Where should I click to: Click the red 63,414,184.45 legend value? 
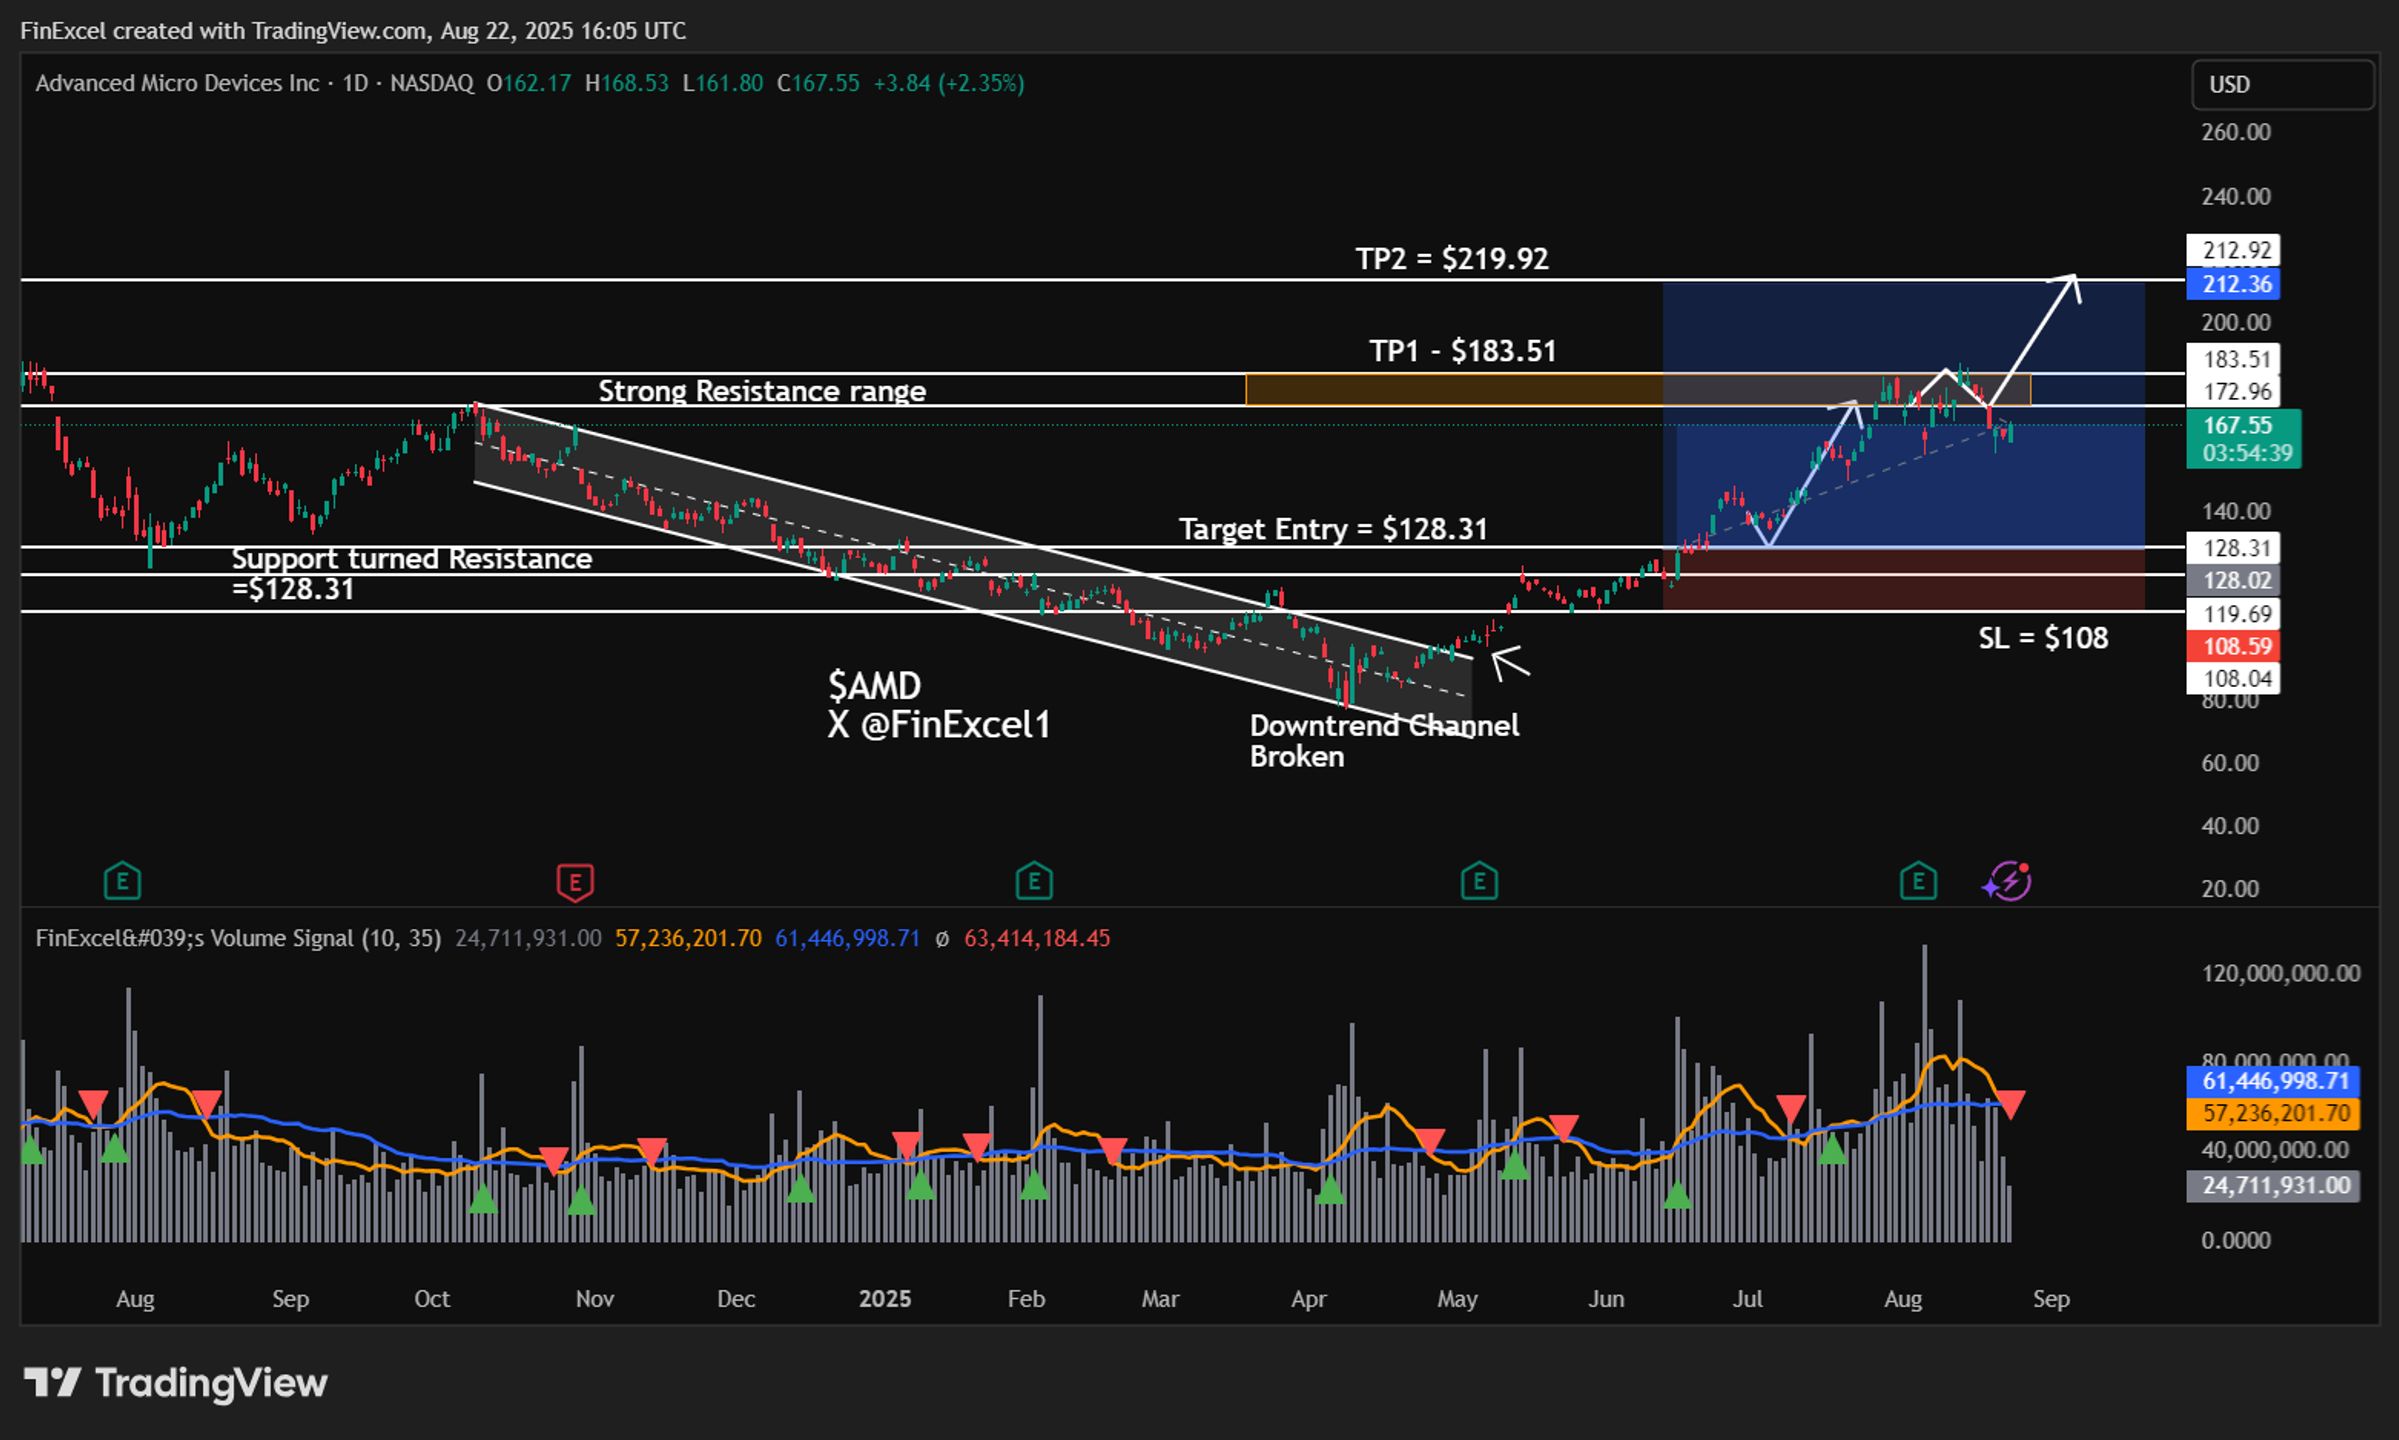click(1037, 938)
